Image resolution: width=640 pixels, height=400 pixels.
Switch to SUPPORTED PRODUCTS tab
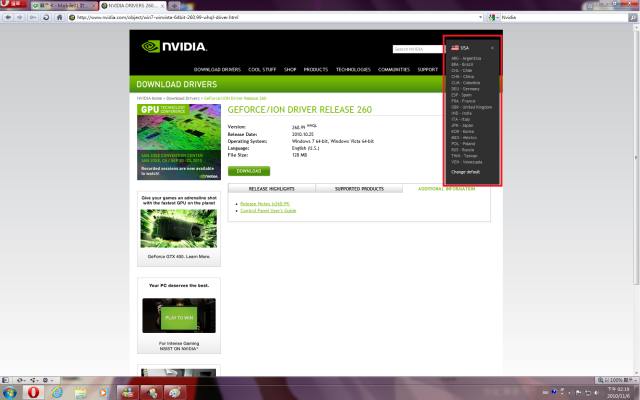coord(359,189)
